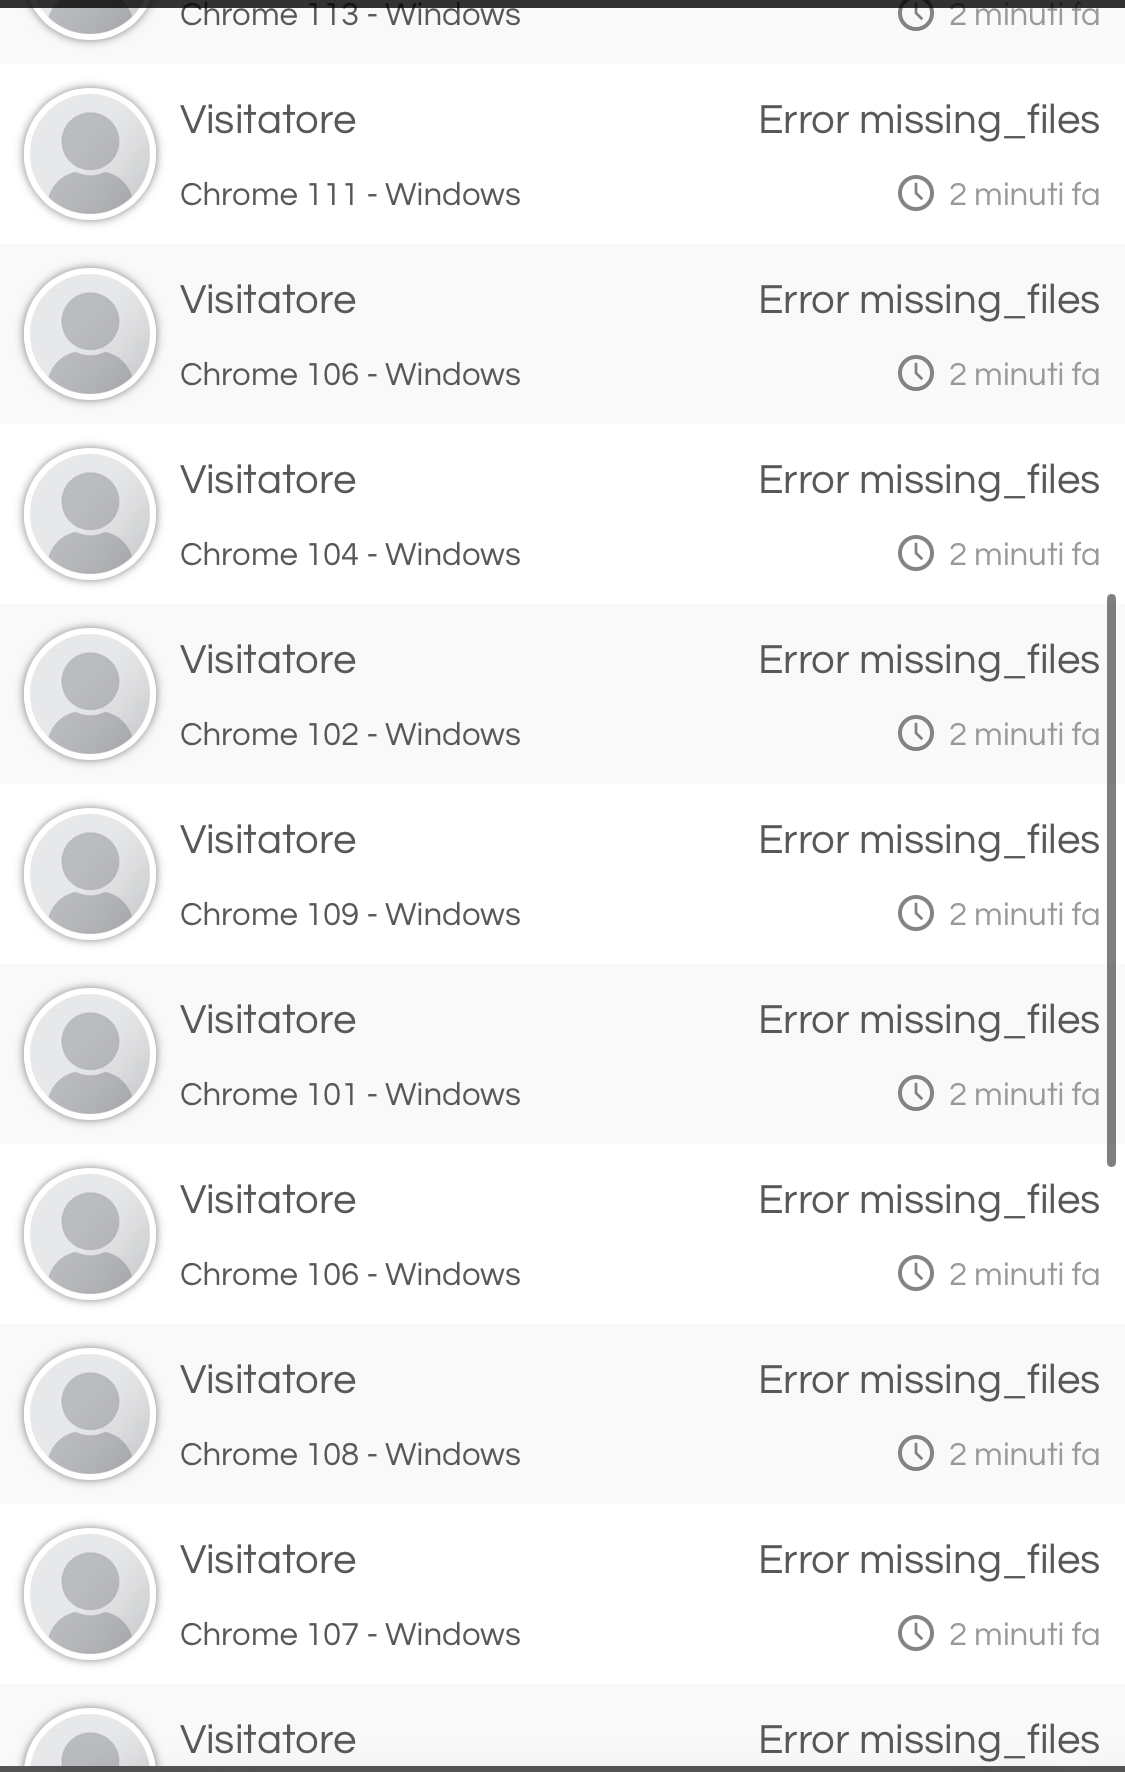Click the 2 minuti fa timestamp for Chrome 101
The image size is (1125, 1772).
point(1023,1093)
